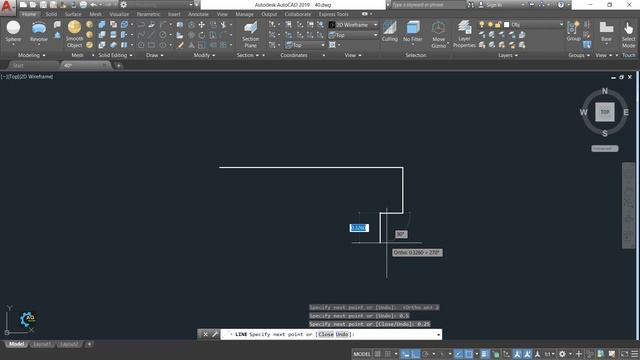
Task: Expand the Solid Editing panel
Action: click(x=116, y=55)
